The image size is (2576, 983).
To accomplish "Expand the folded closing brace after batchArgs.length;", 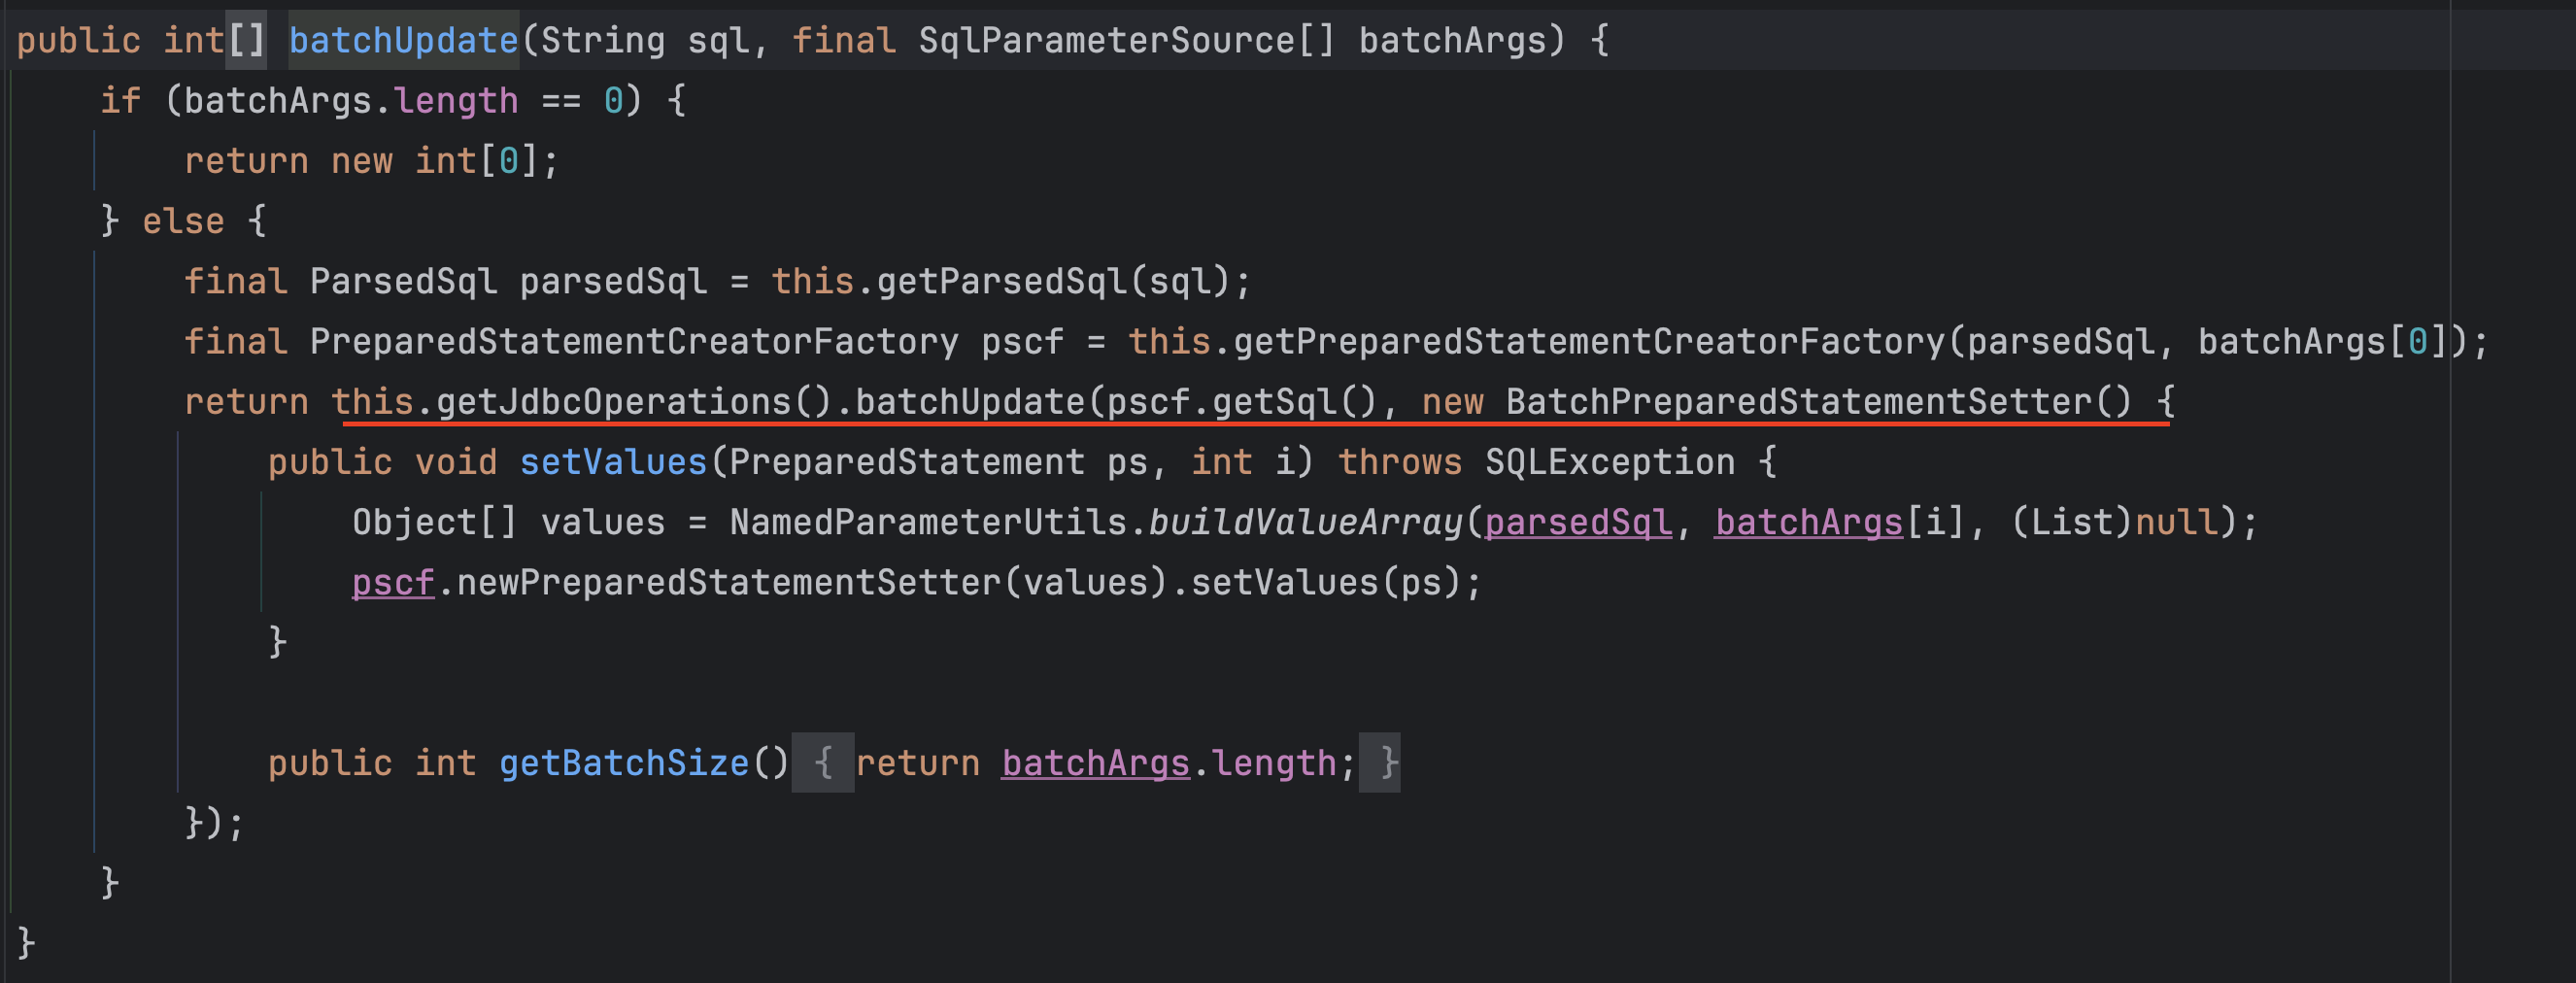I will (1380, 763).
